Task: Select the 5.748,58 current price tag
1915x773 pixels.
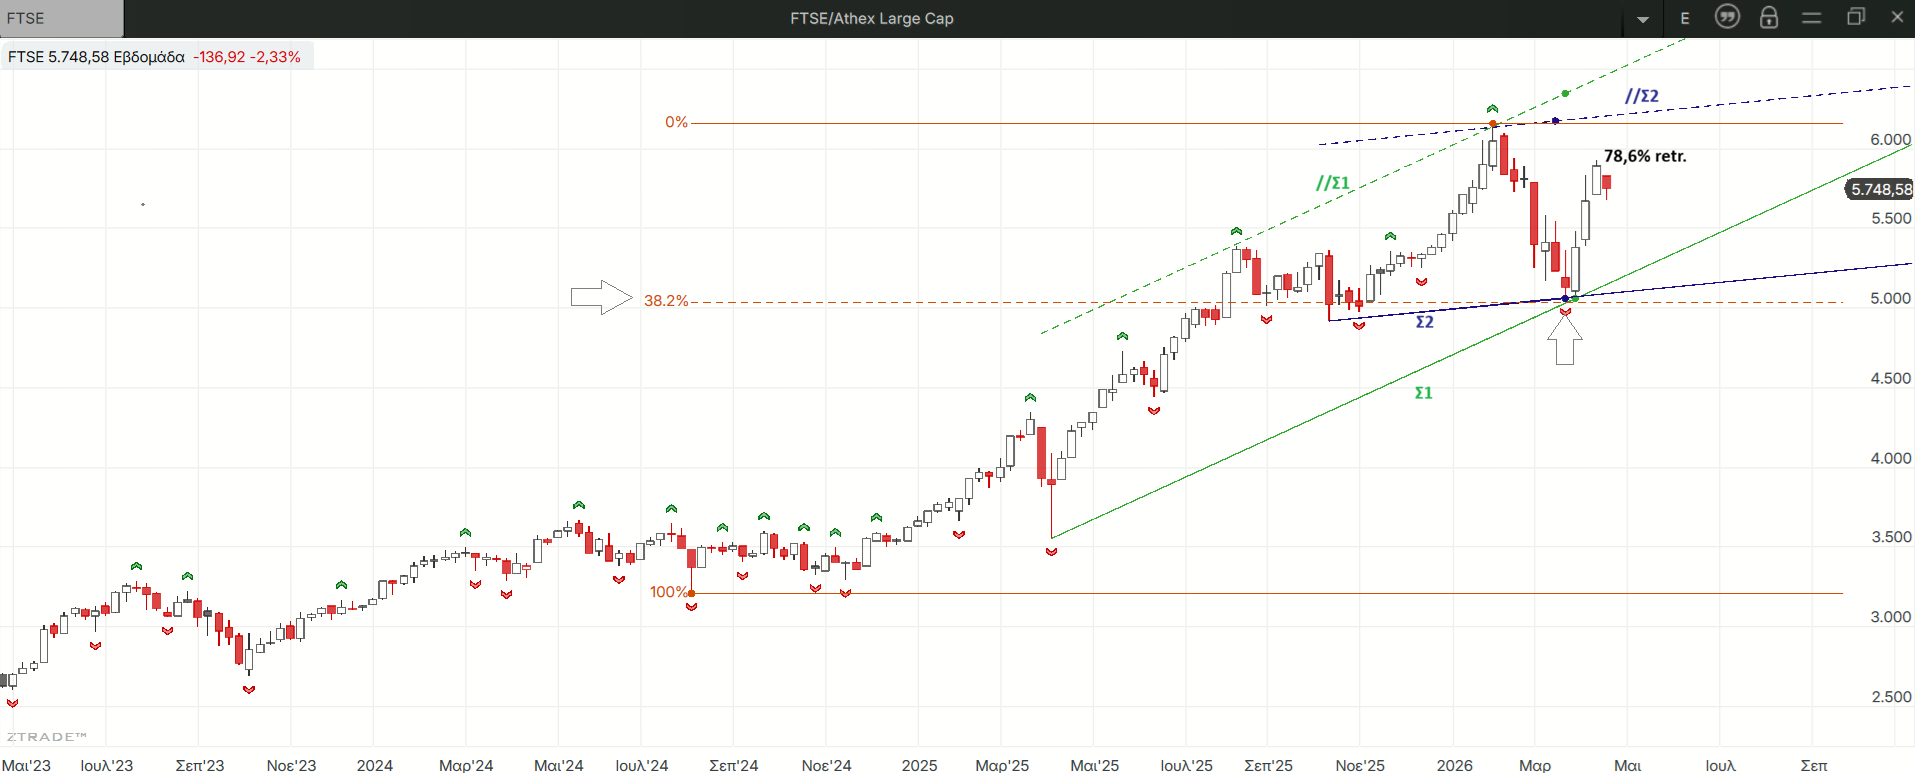Action: 1879,189
